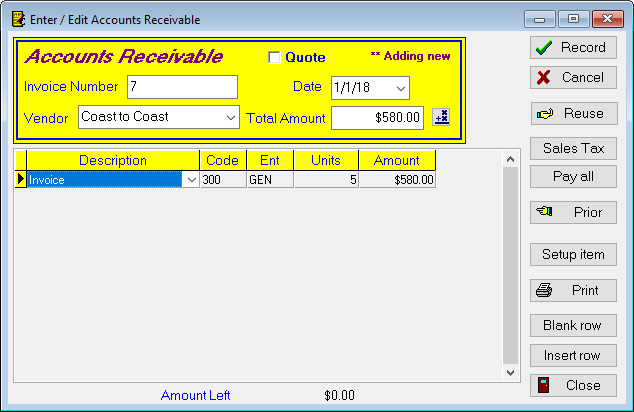
Task: Click the Units column header
Action: (326, 161)
